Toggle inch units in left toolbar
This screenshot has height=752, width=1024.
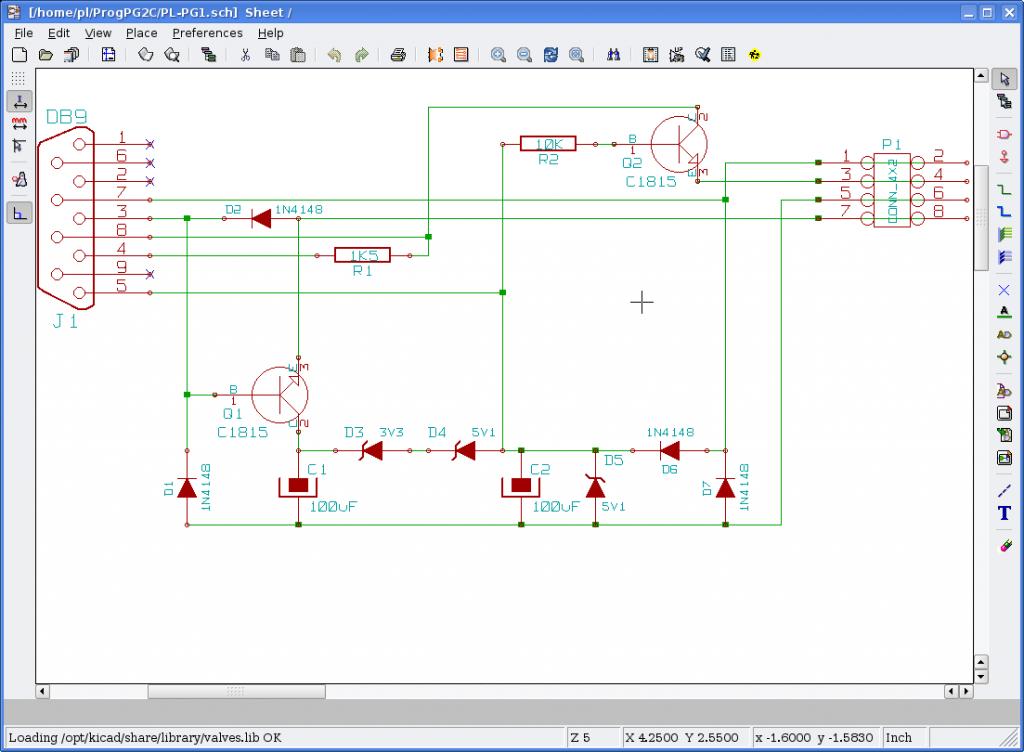pyautogui.click(x=19, y=101)
